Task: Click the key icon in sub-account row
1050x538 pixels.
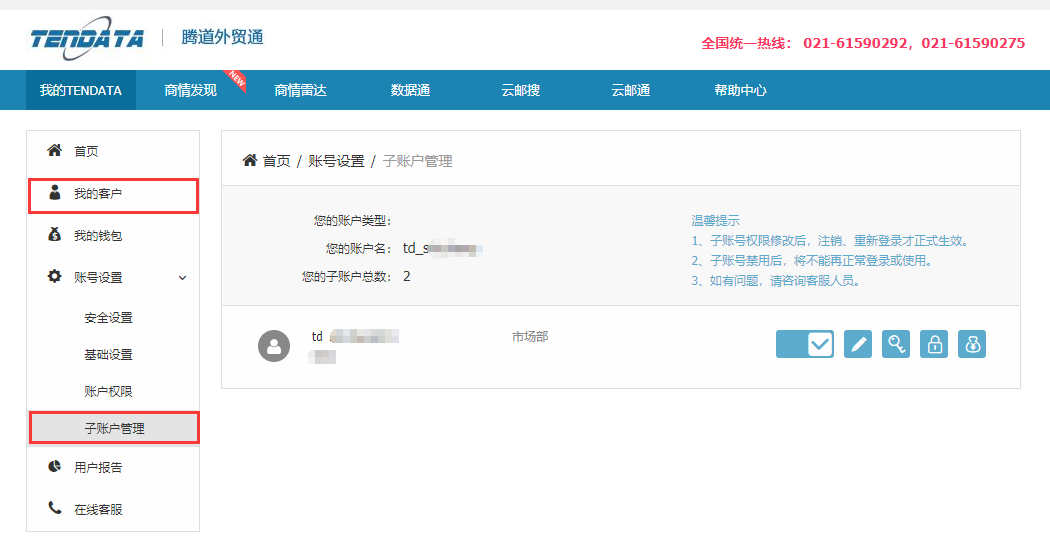Action: click(896, 344)
